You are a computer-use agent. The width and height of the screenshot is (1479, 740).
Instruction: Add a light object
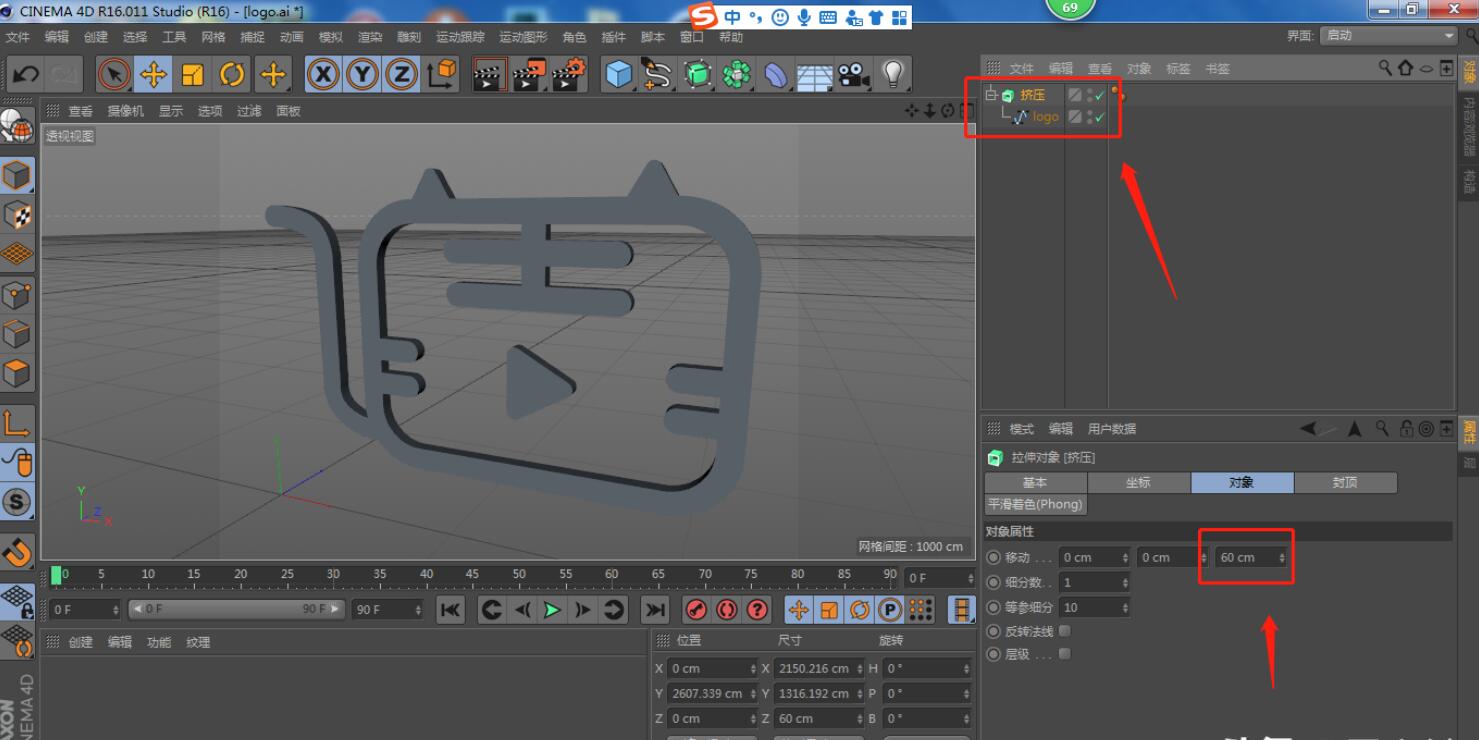893,74
